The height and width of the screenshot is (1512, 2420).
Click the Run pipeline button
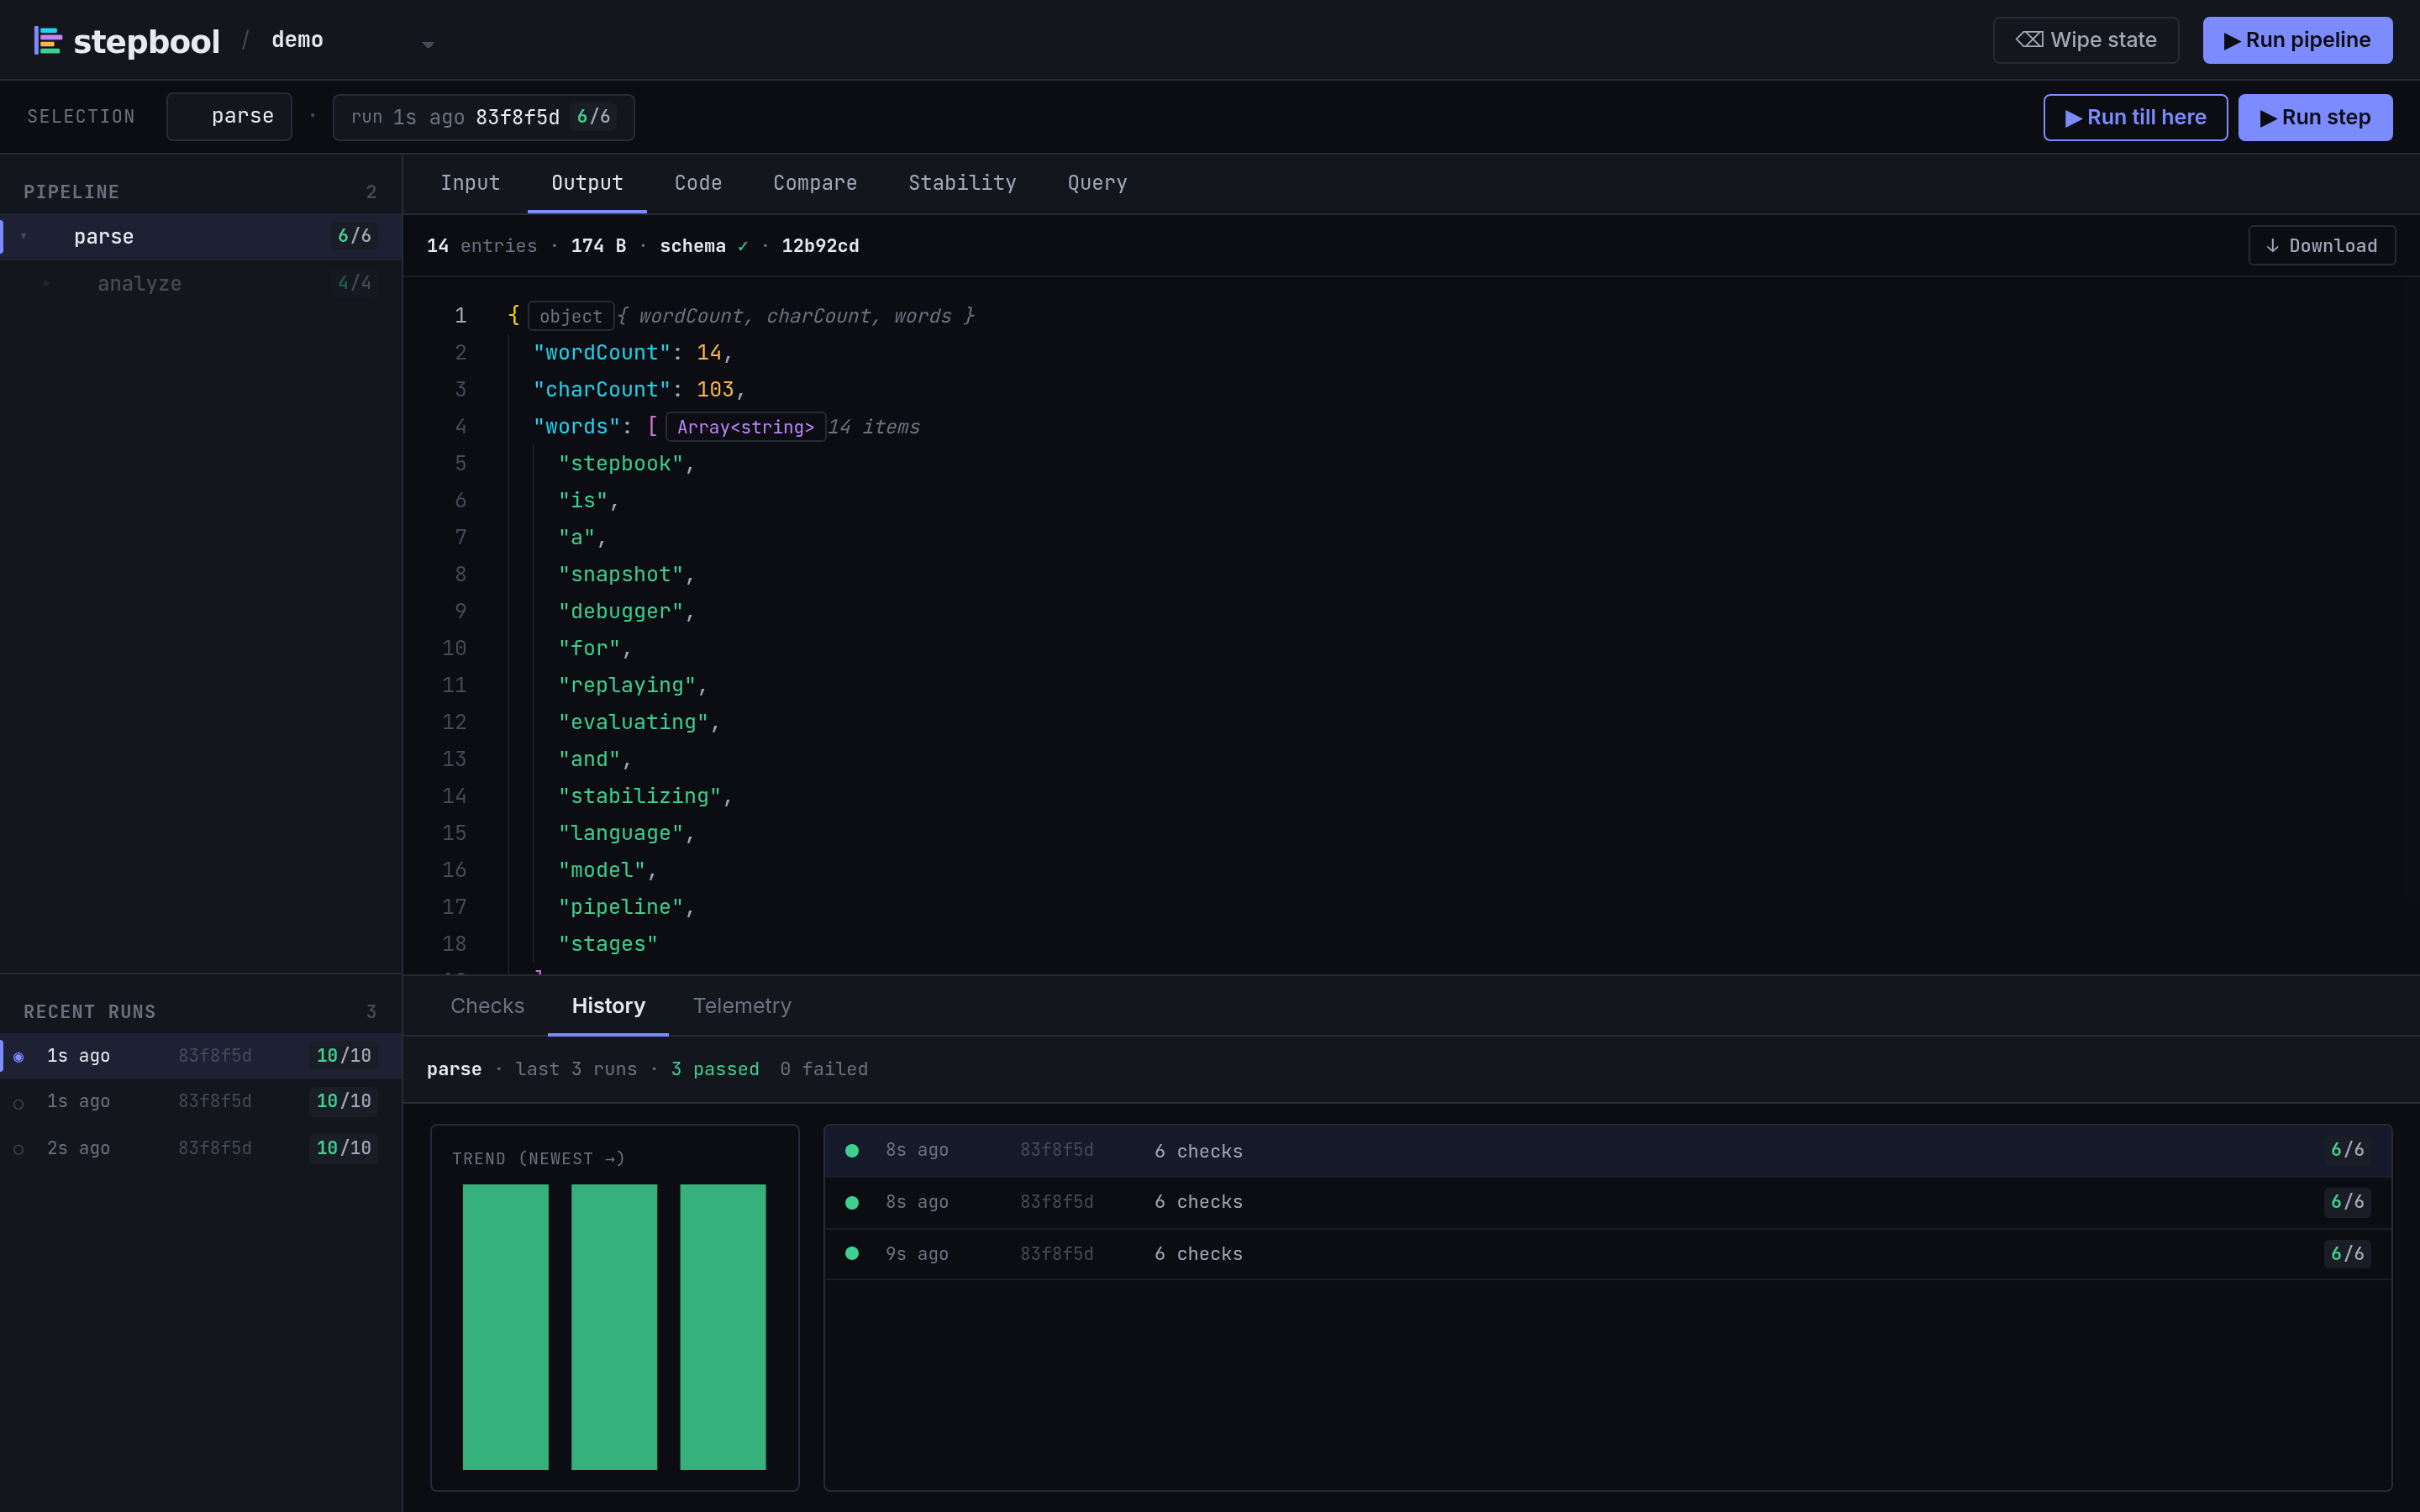[2297, 40]
